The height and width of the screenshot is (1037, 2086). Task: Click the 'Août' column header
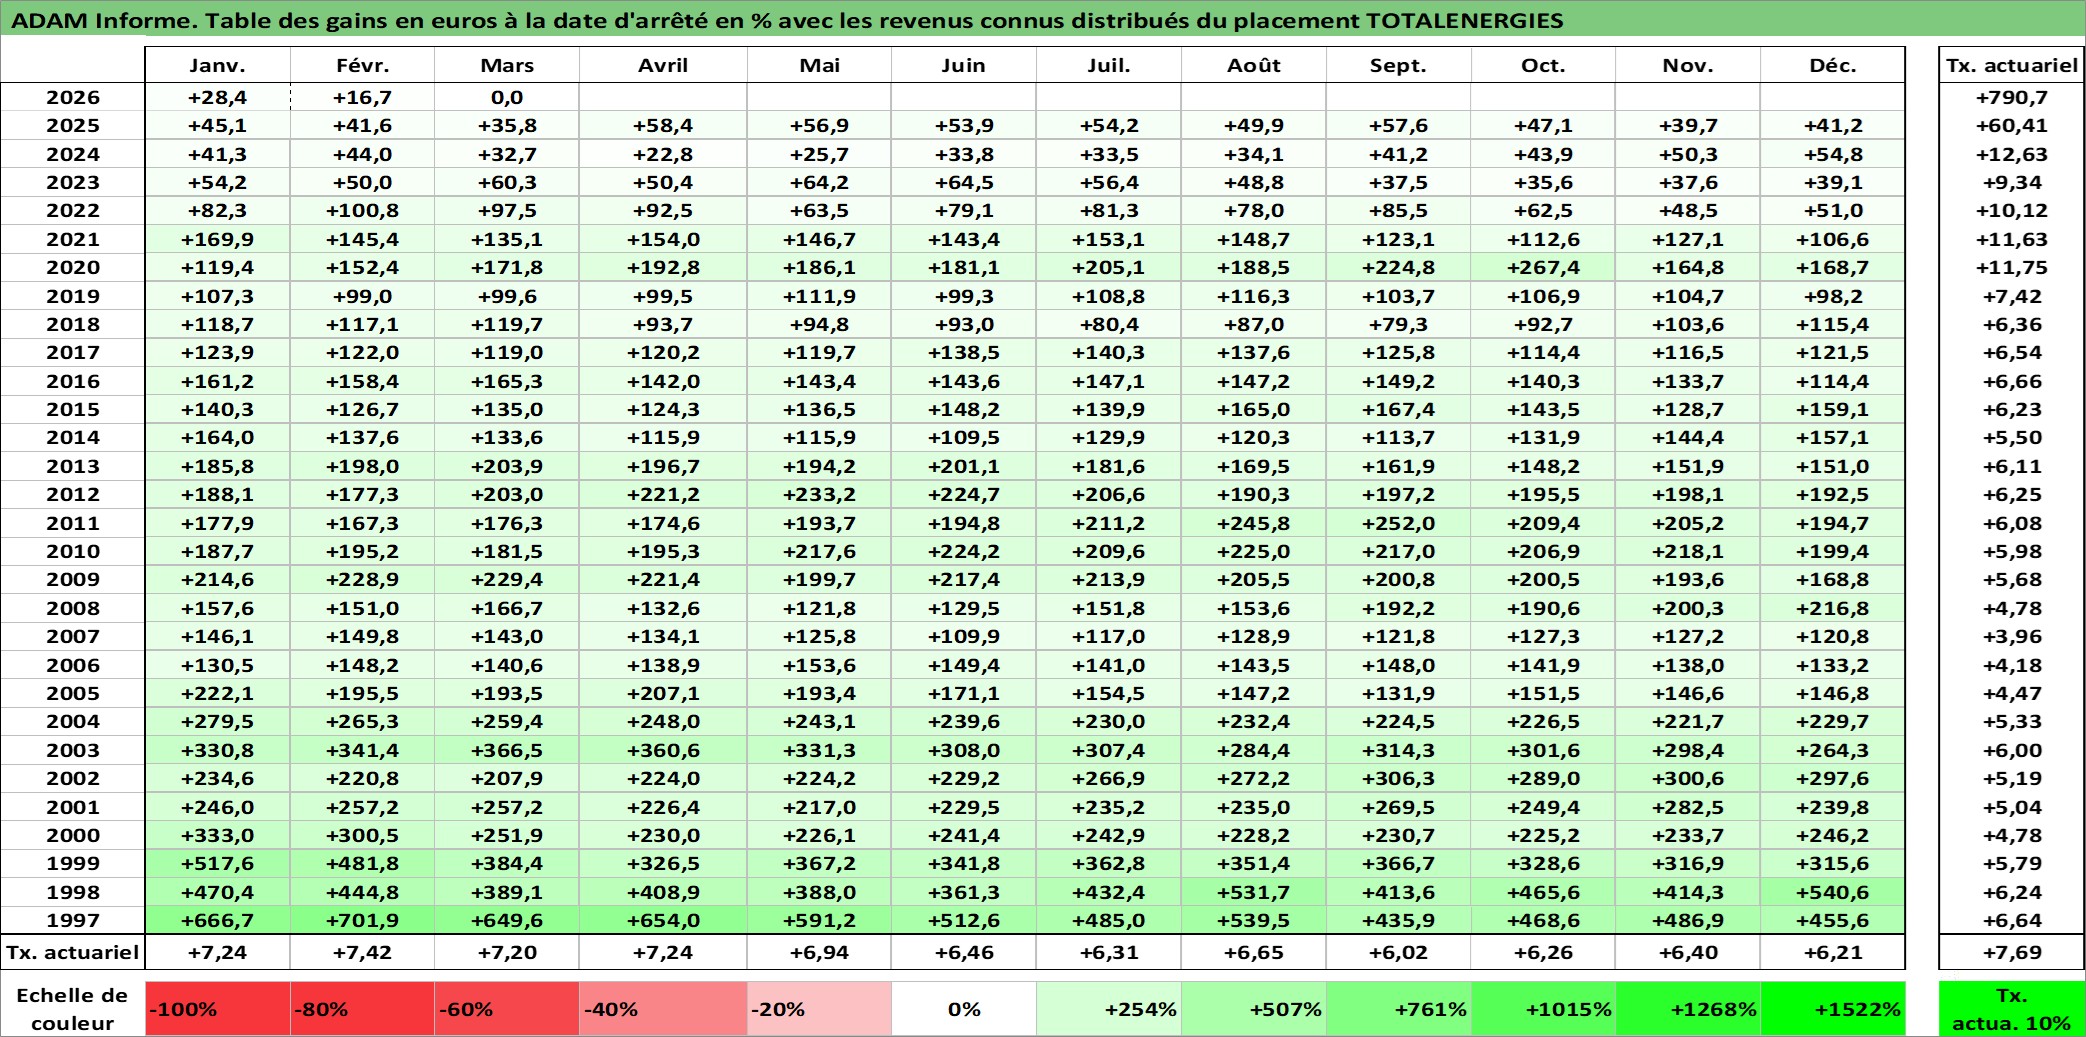point(1254,65)
